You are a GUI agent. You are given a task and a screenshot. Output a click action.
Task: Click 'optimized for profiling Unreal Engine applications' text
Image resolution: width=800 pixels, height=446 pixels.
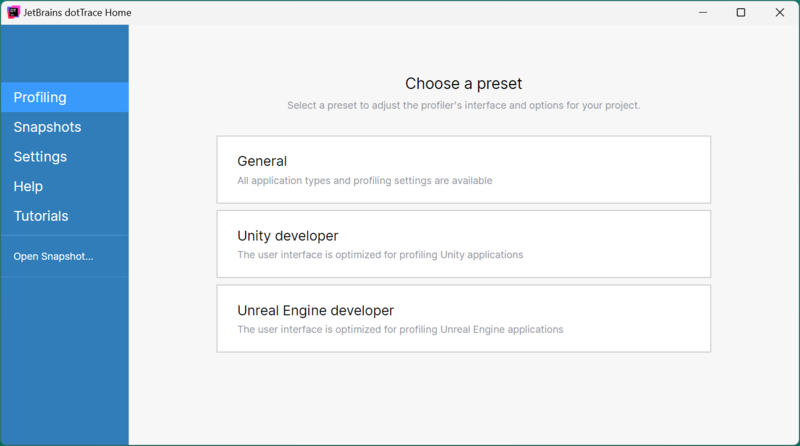point(449,329)
